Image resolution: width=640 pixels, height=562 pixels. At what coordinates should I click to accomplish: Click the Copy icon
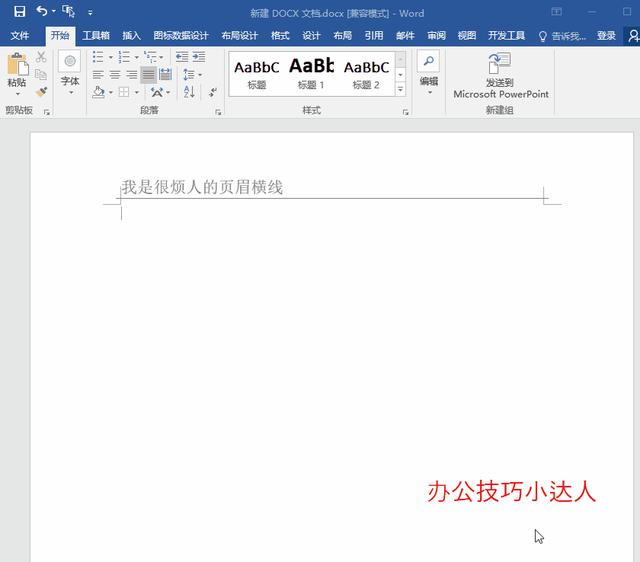[41, 74]
